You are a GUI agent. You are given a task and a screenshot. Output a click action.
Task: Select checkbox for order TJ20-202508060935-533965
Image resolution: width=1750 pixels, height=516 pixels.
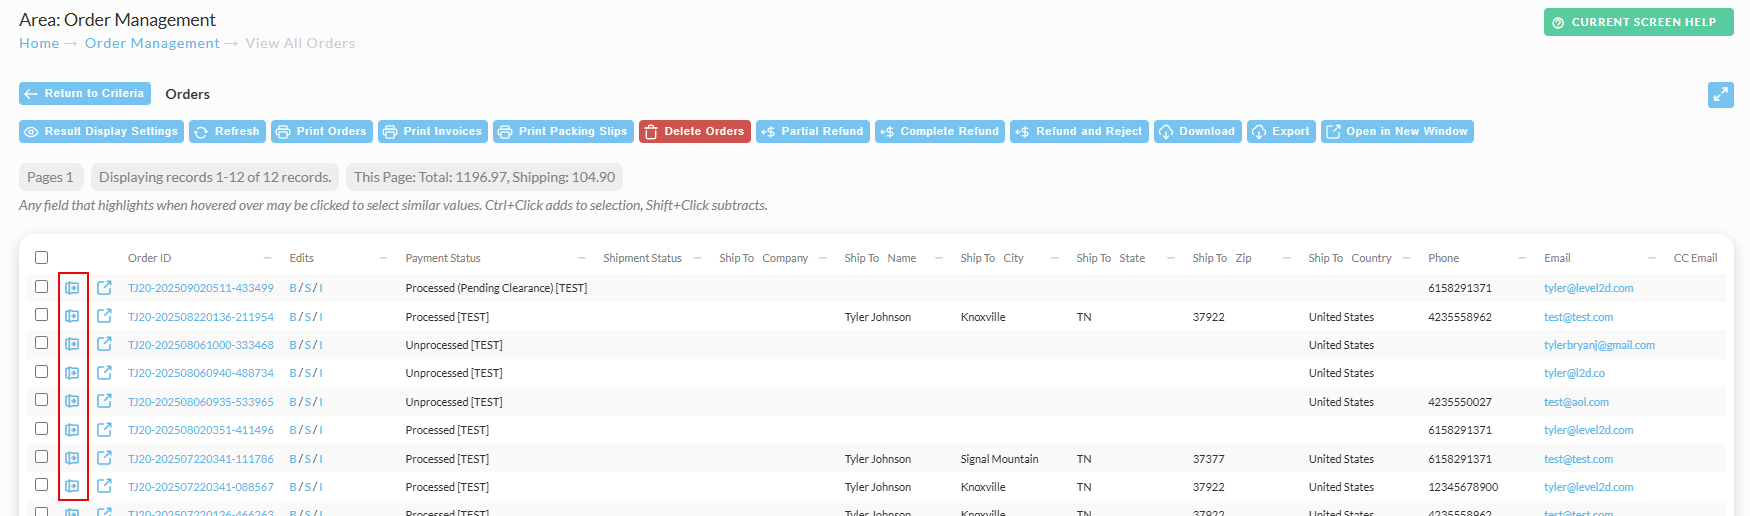coord(41,399)
